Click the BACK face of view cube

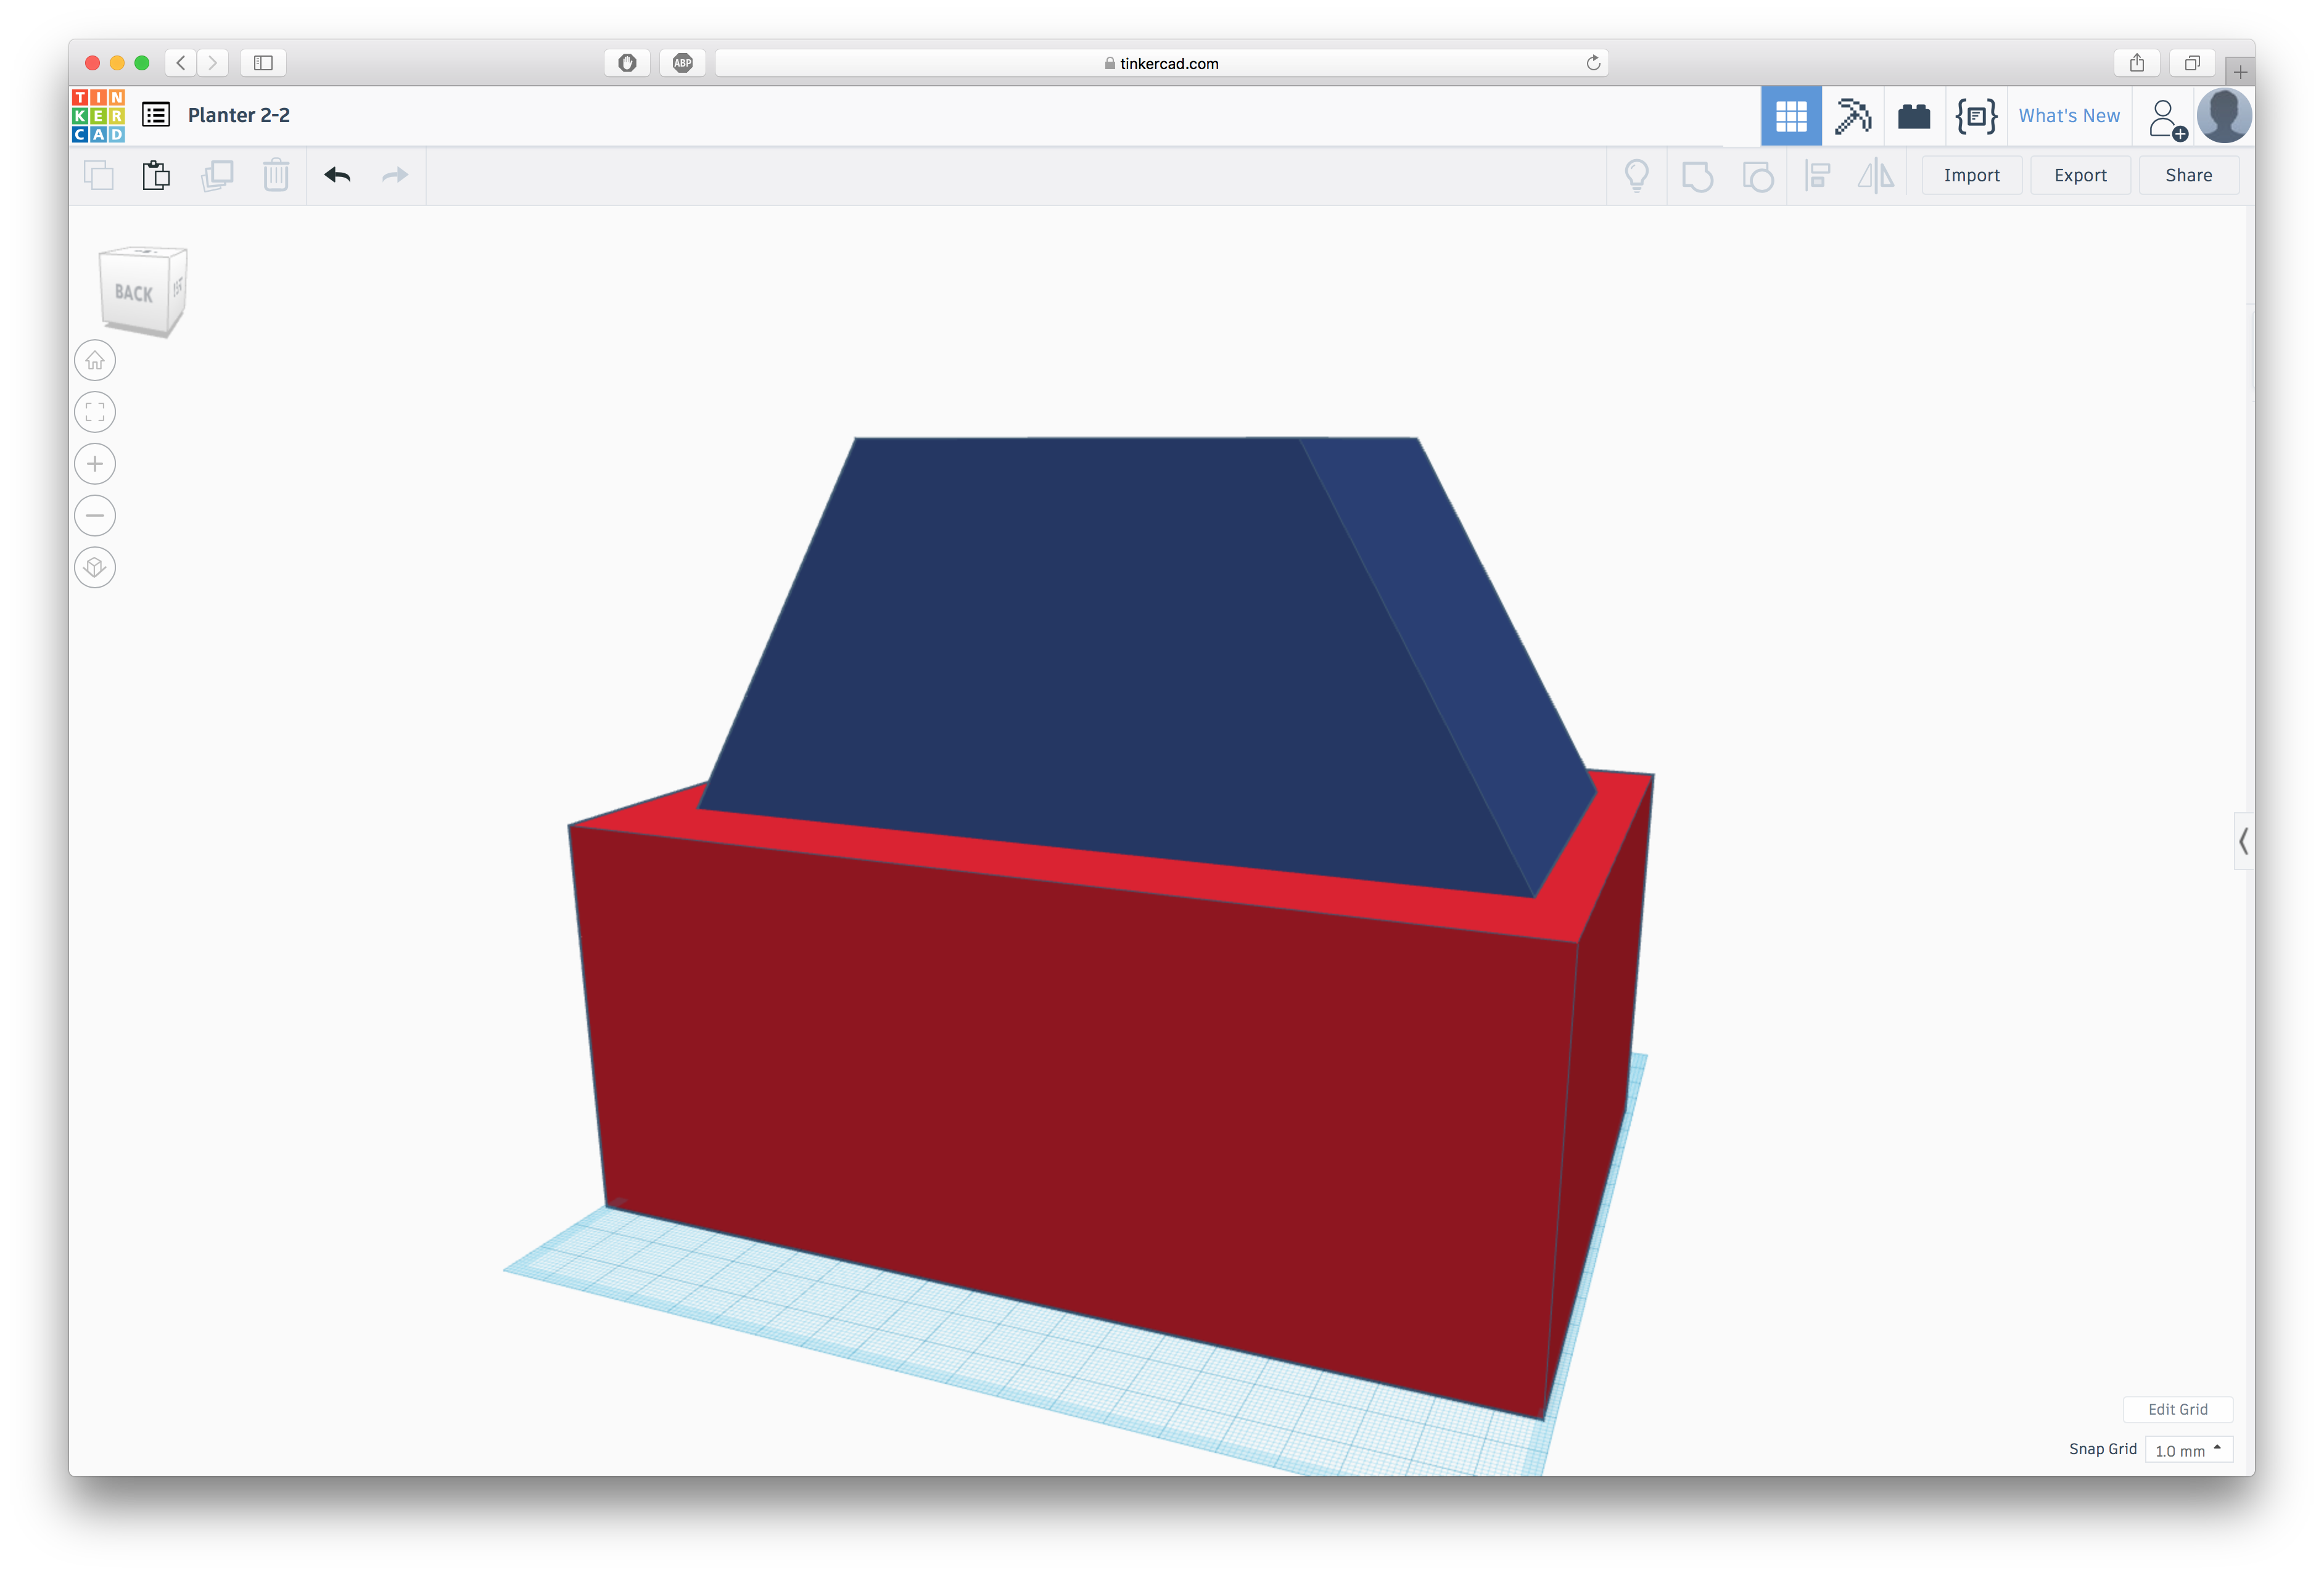click(134, 292)
